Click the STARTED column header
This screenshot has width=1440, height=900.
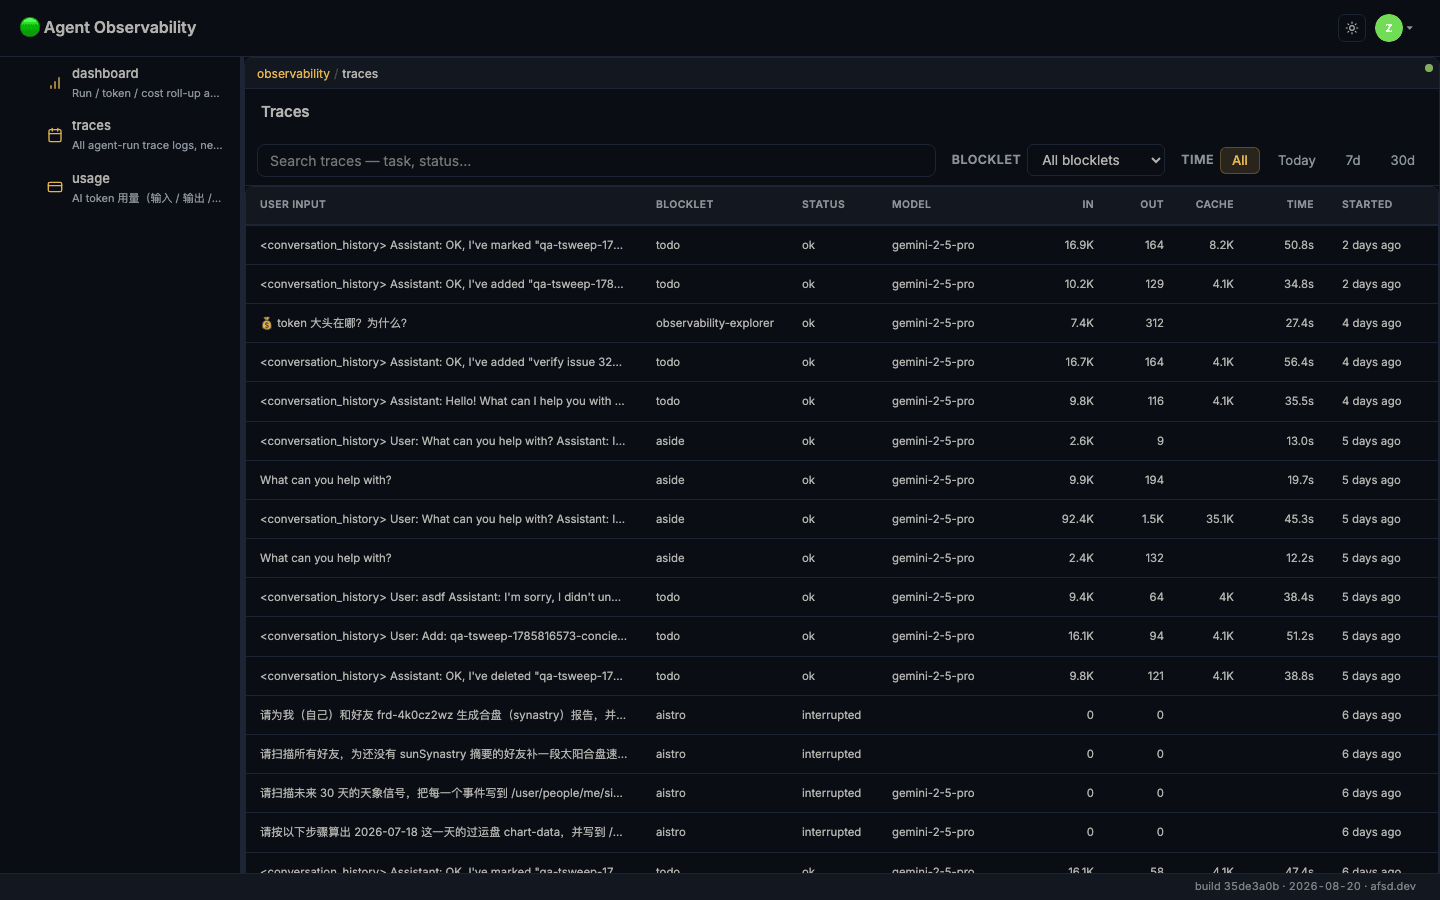1367,204
